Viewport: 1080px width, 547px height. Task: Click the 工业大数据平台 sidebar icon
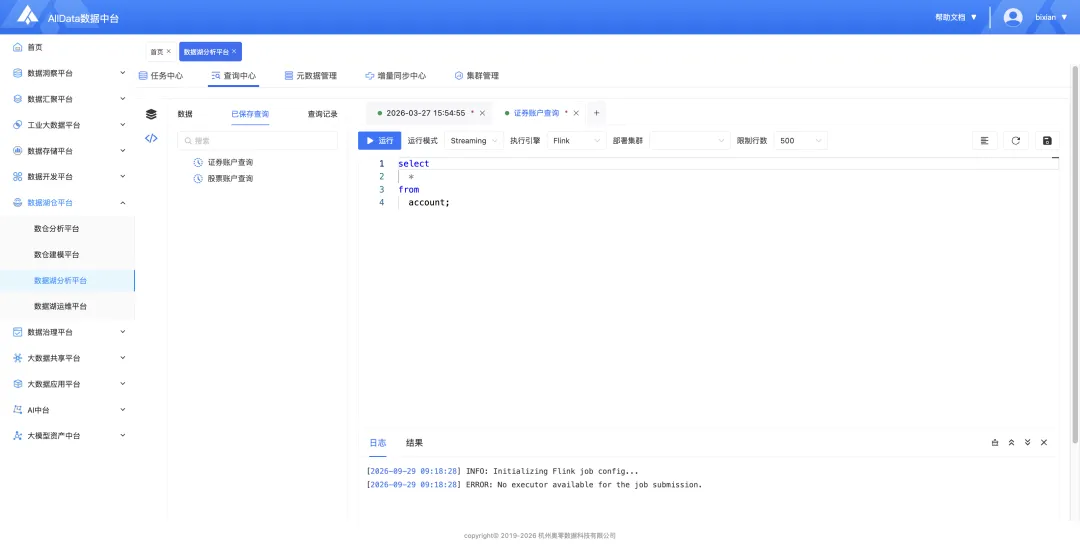point(18,125)
